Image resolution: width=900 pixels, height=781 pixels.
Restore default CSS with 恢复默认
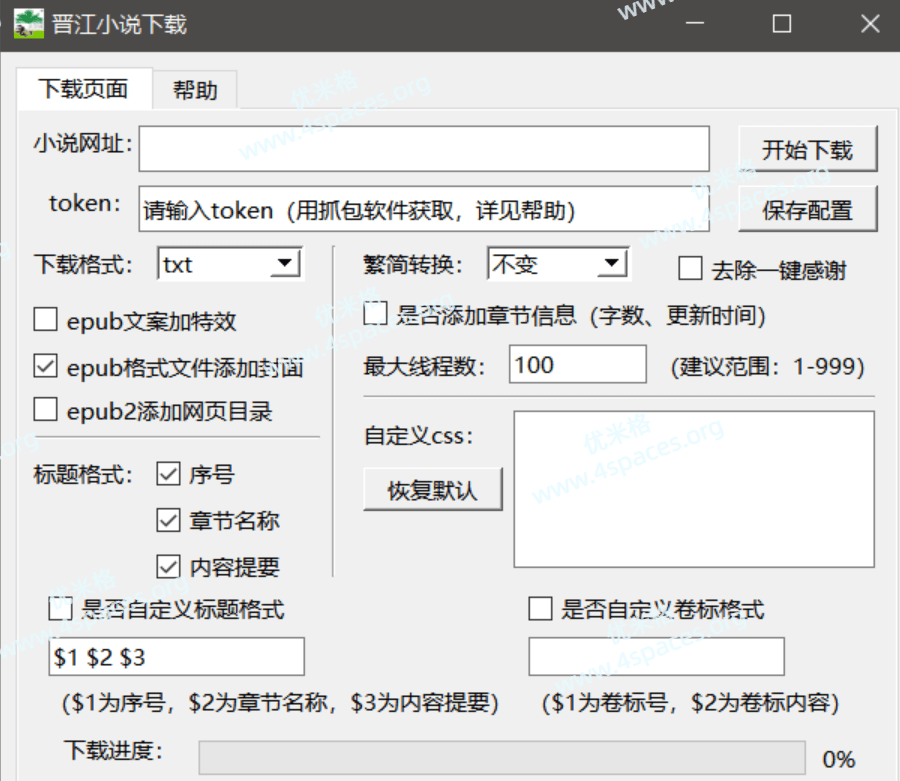tap(432, 491)
